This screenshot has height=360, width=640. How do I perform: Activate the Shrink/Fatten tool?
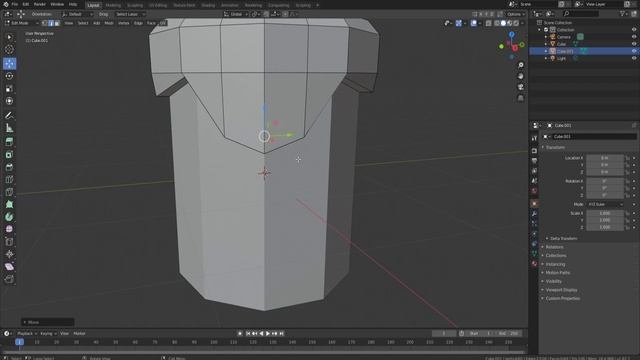[9, 254]
